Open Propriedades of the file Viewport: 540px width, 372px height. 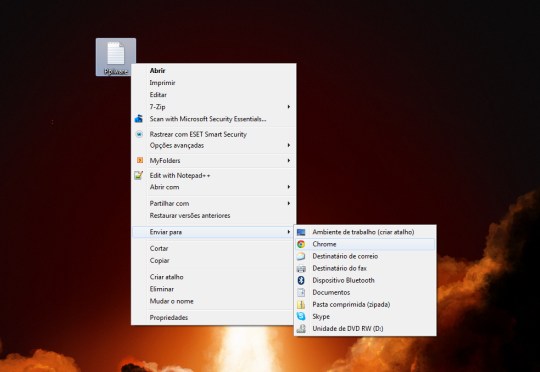214,318
